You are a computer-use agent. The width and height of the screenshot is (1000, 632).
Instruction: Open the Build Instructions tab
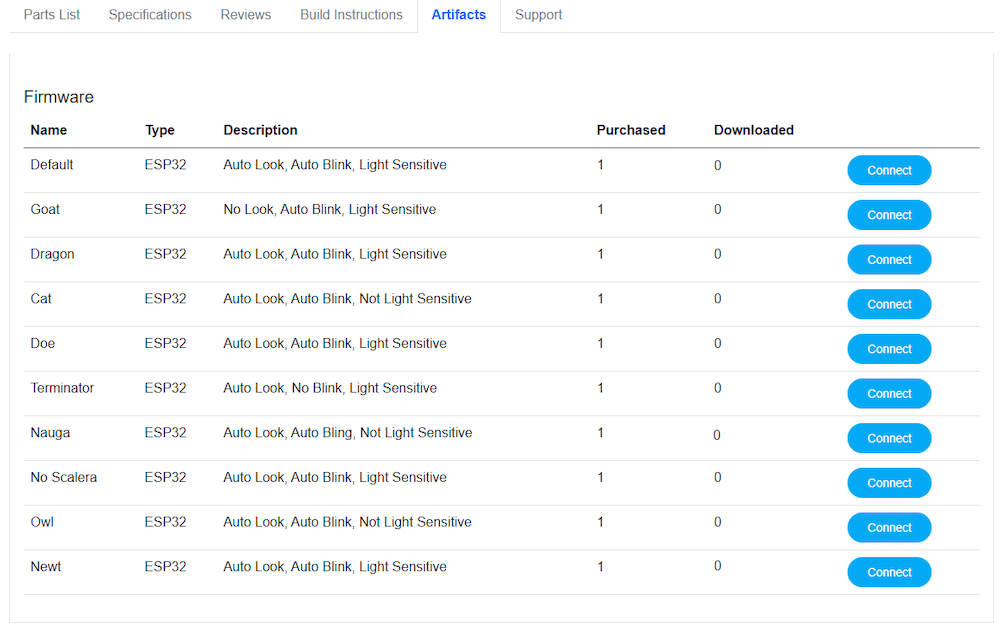coord(351,15)
